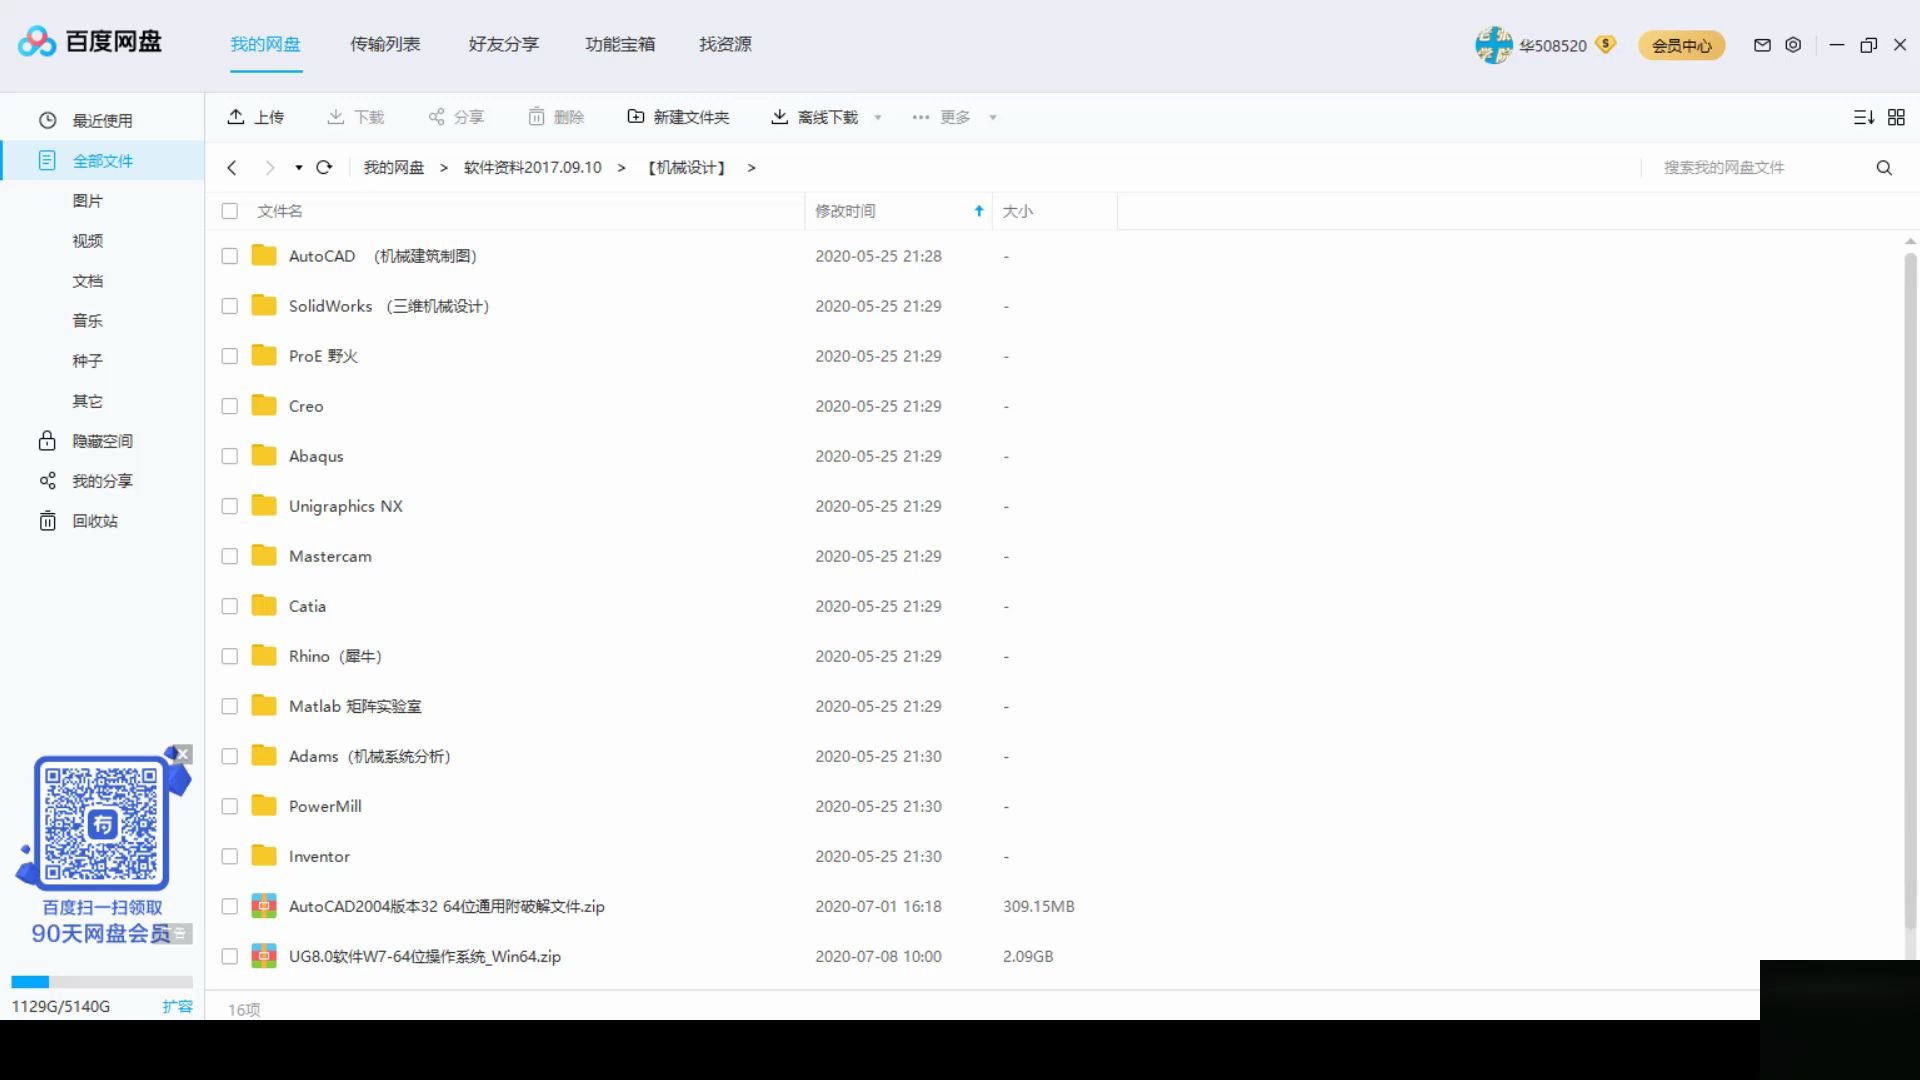Screen dimensions: 1920x1080
Task: Expand the 离线下载 dropdown arrow
Action: tap(878, 117)
